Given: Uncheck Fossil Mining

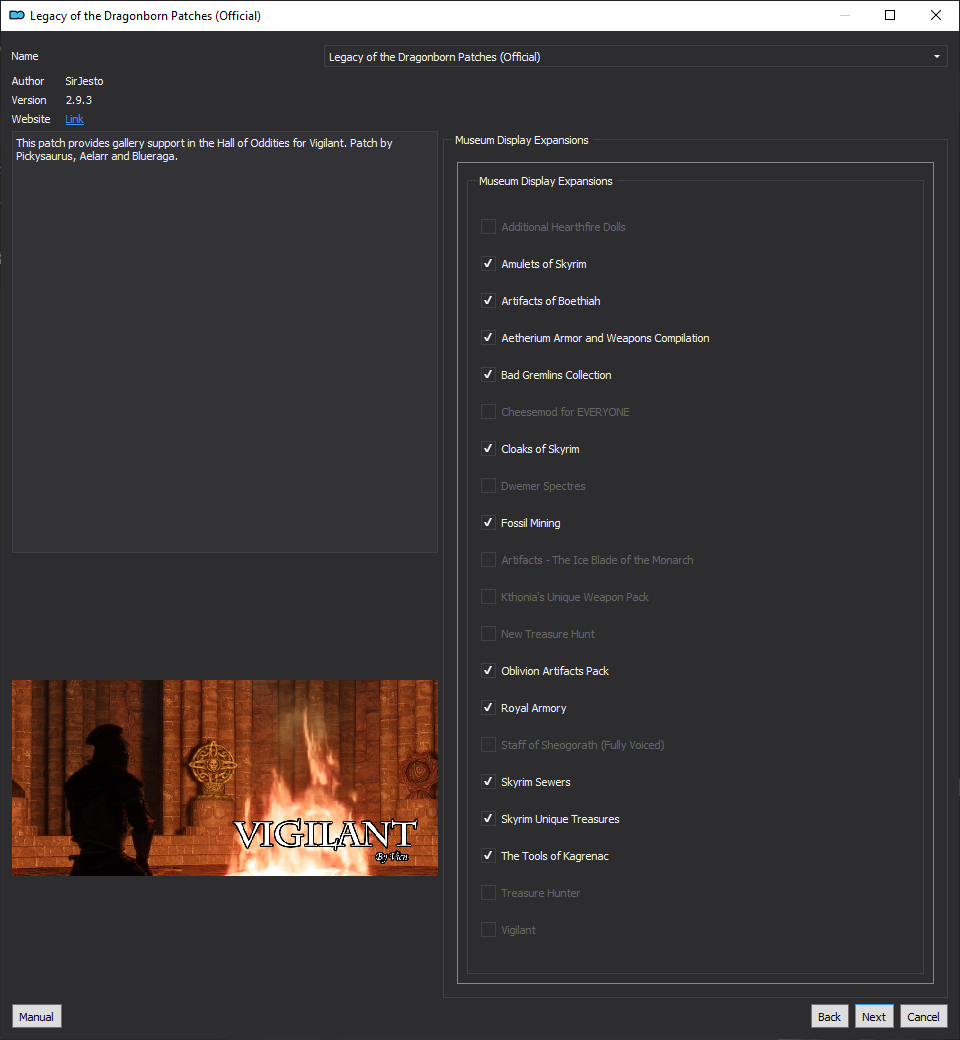Looking at the screenshot, I should click(488, 523).
